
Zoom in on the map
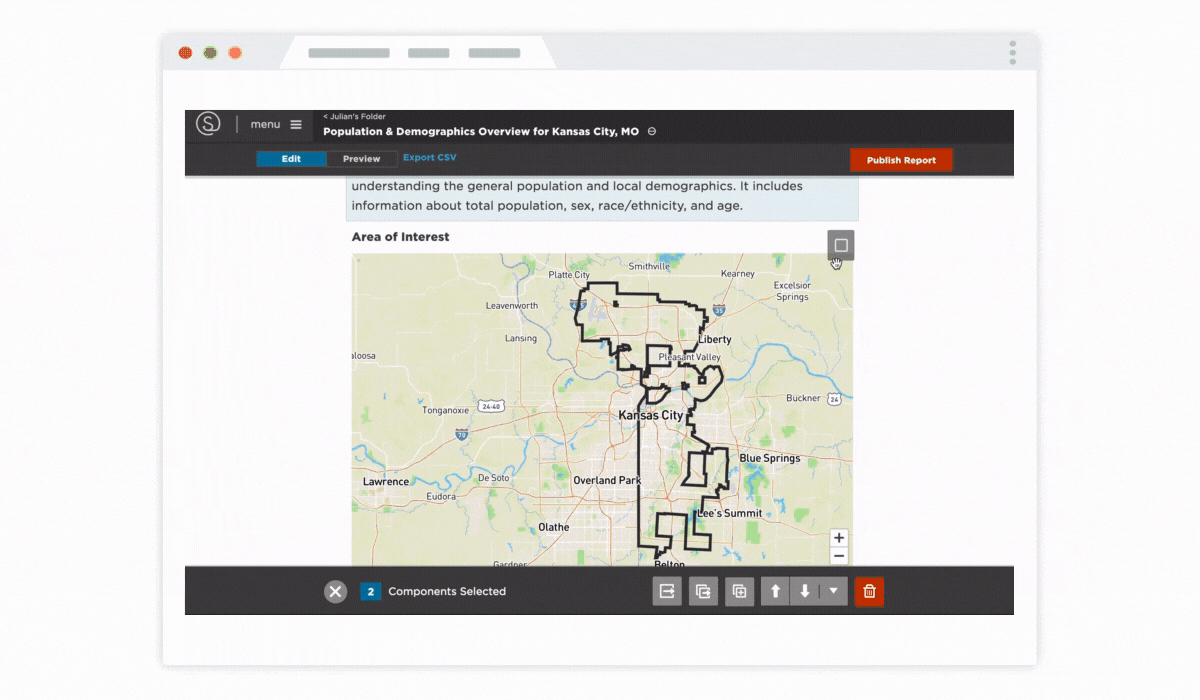(839, 538)
